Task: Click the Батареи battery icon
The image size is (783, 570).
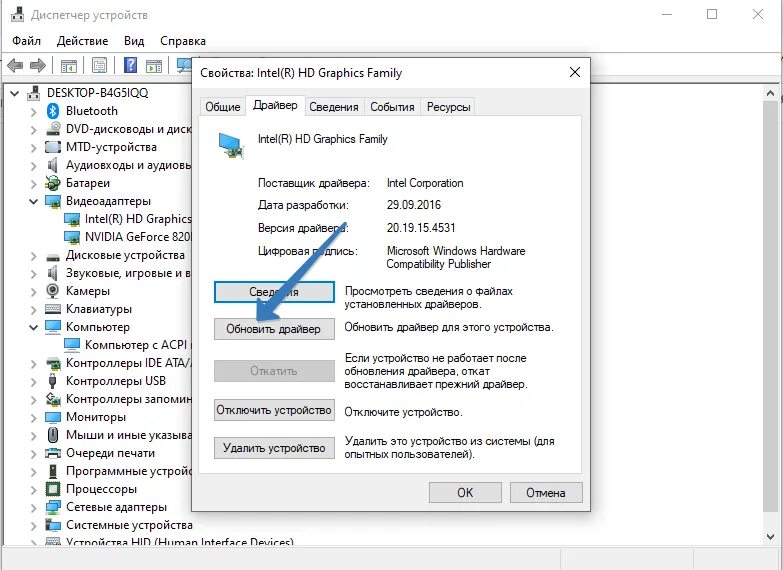Action: click(x=53, y=183)
